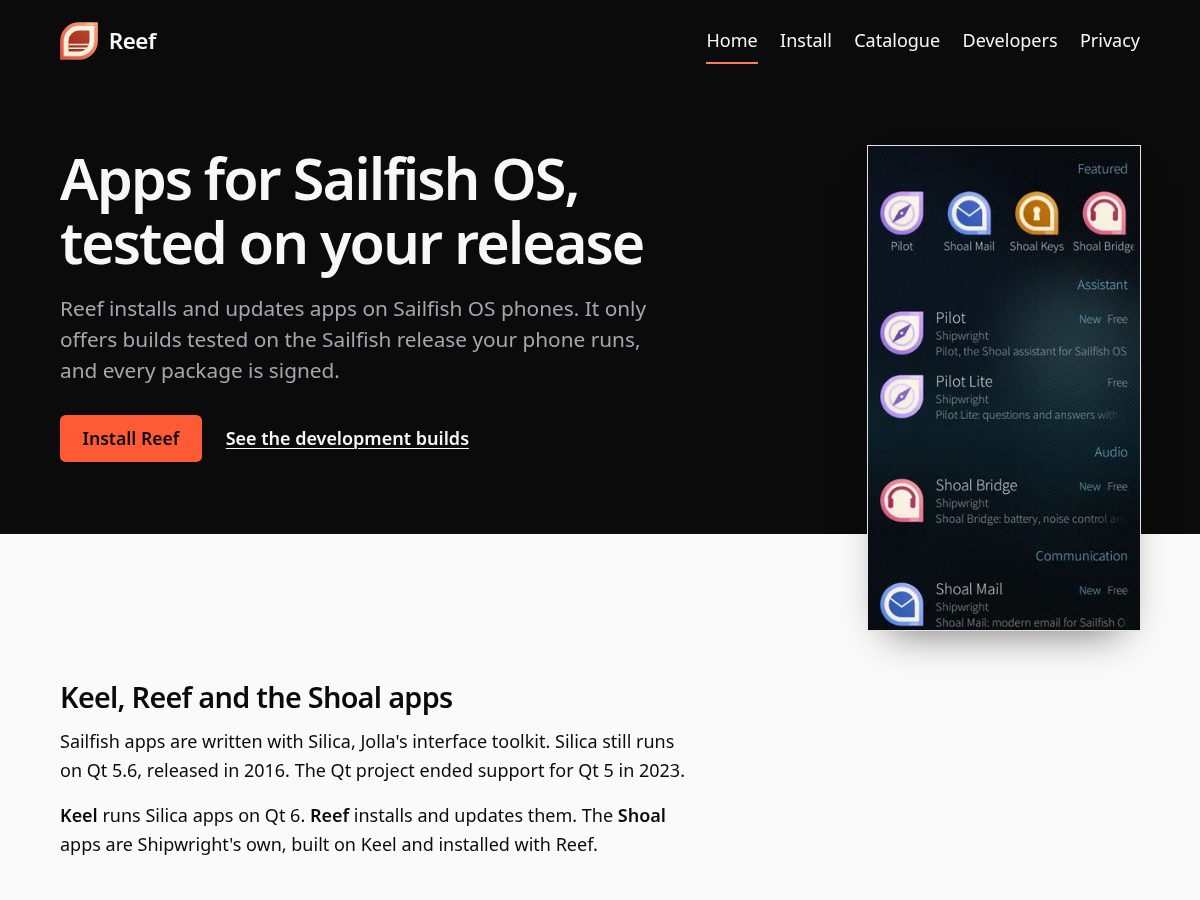Click the bold Keel word in paragraph
This screenshot has width=1200, height=900.
79,815
